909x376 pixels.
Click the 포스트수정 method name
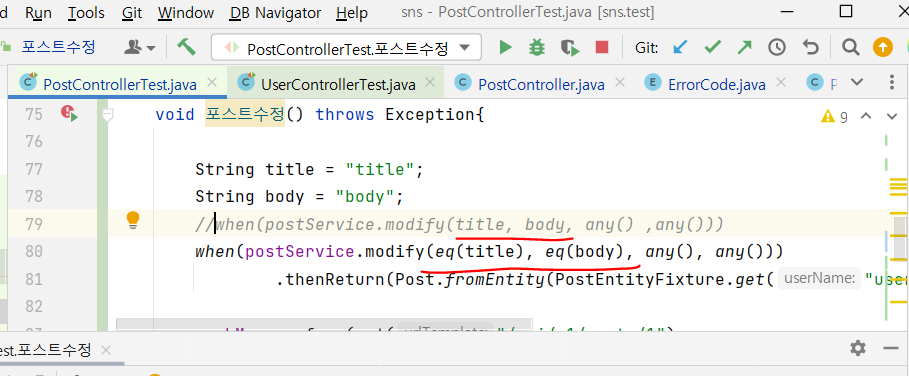245,114
